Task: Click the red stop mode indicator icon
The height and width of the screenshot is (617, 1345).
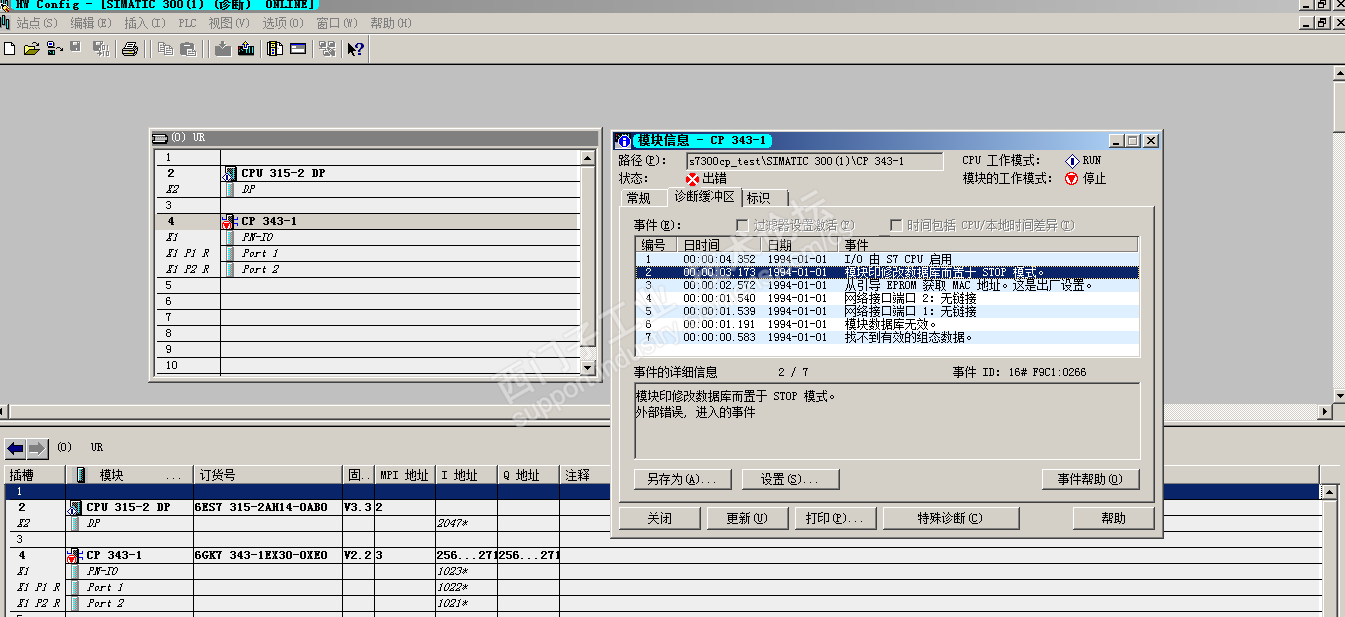Action: (x=1072, y=179)
